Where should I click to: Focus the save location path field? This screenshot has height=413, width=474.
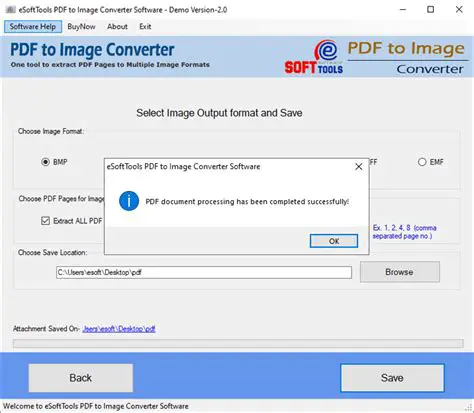pos(204,272)
